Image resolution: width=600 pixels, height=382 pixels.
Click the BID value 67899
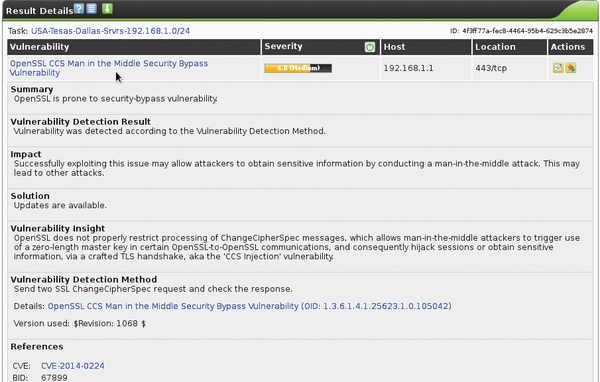click(54, 377)
